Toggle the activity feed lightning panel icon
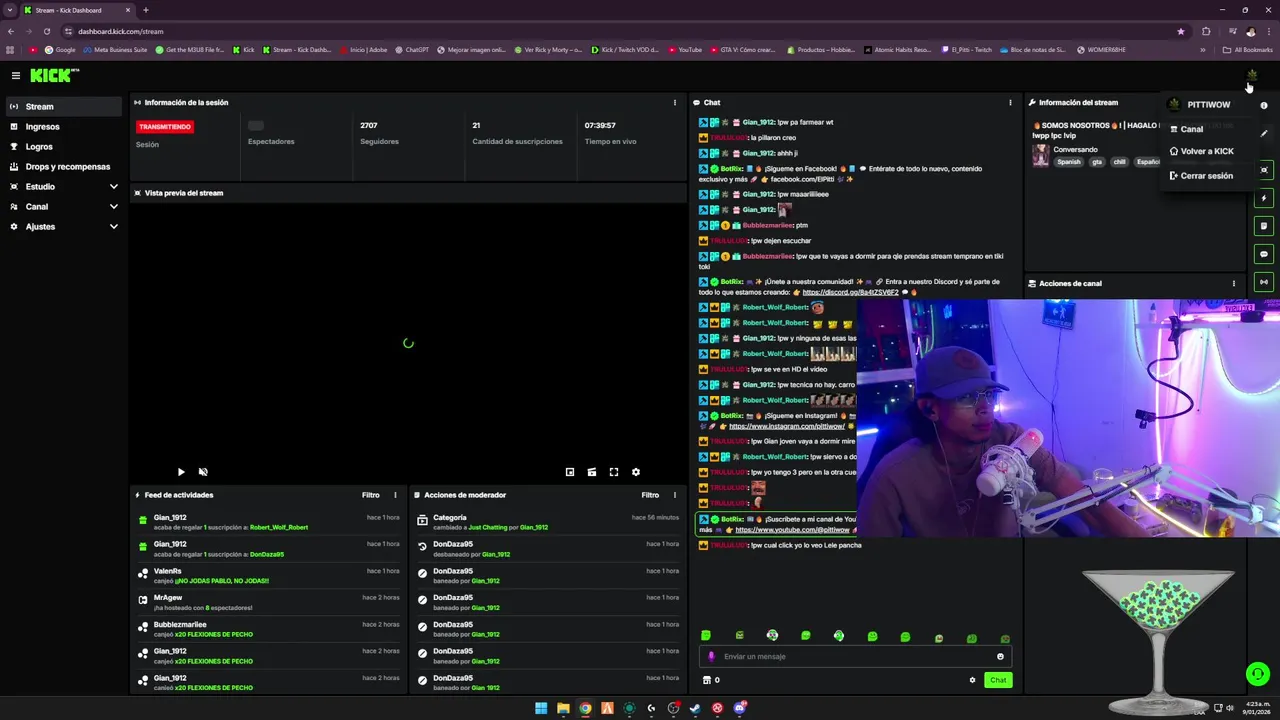Screen dimensions: 1280x720 coord(1264,198)
